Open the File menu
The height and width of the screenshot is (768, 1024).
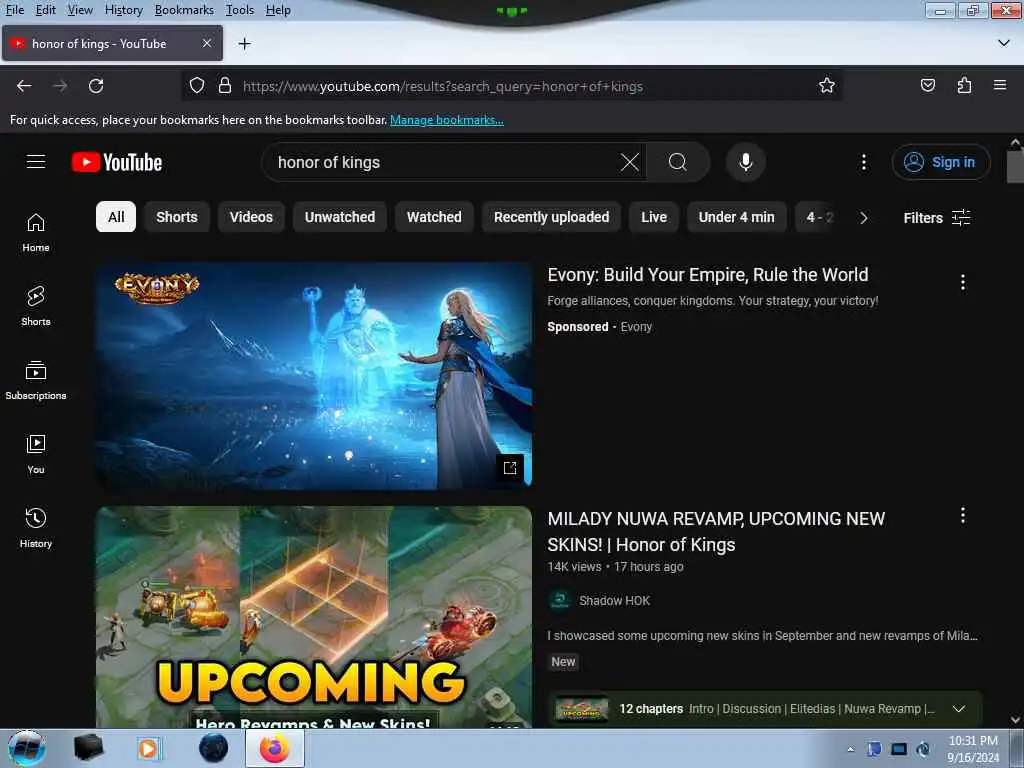(14, 10)
